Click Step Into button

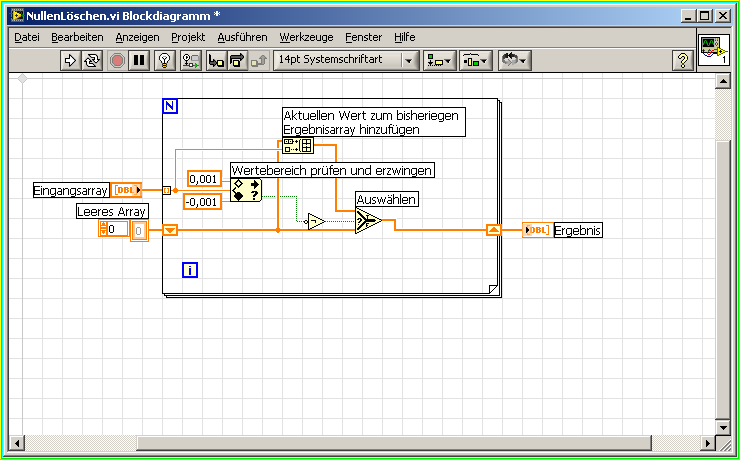coord(217,60)
